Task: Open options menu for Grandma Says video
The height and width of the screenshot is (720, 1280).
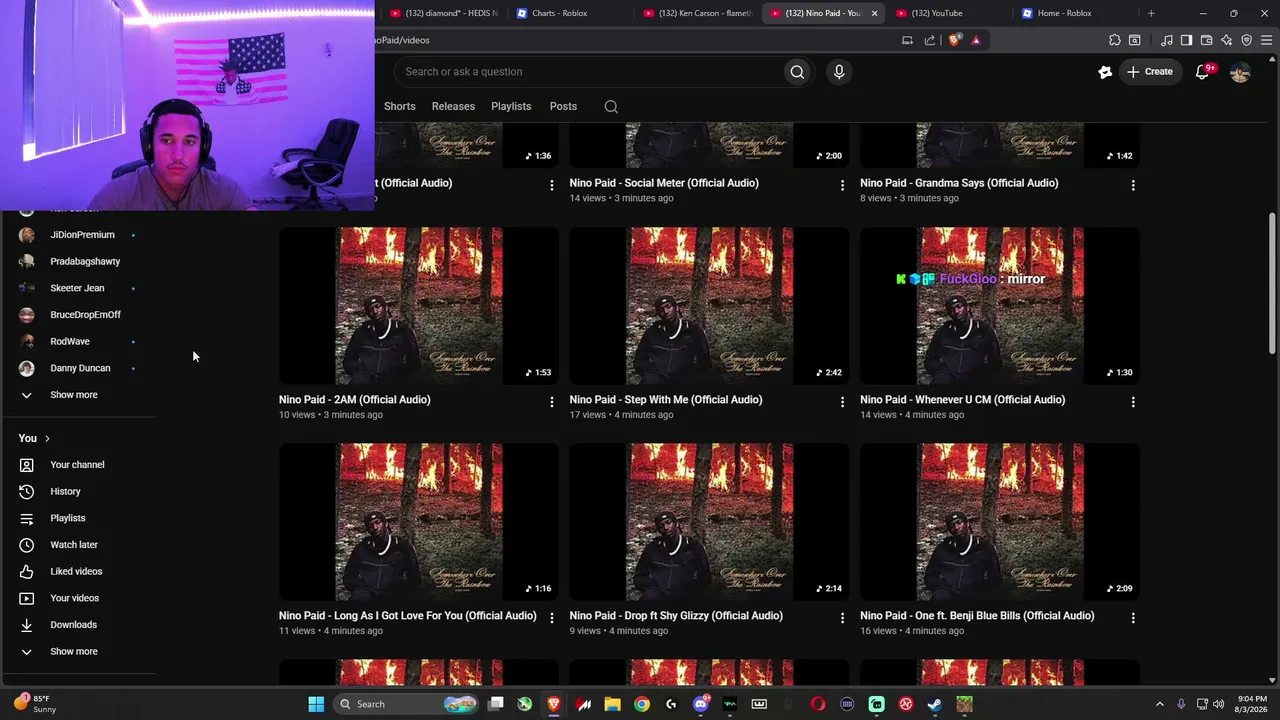Action: pos(1133,185)
